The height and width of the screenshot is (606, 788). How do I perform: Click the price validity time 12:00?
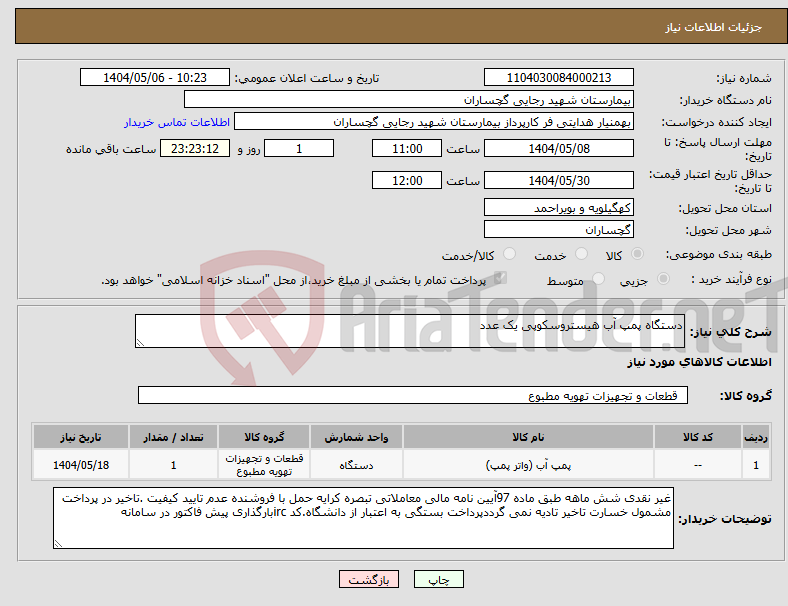[407, 180]
